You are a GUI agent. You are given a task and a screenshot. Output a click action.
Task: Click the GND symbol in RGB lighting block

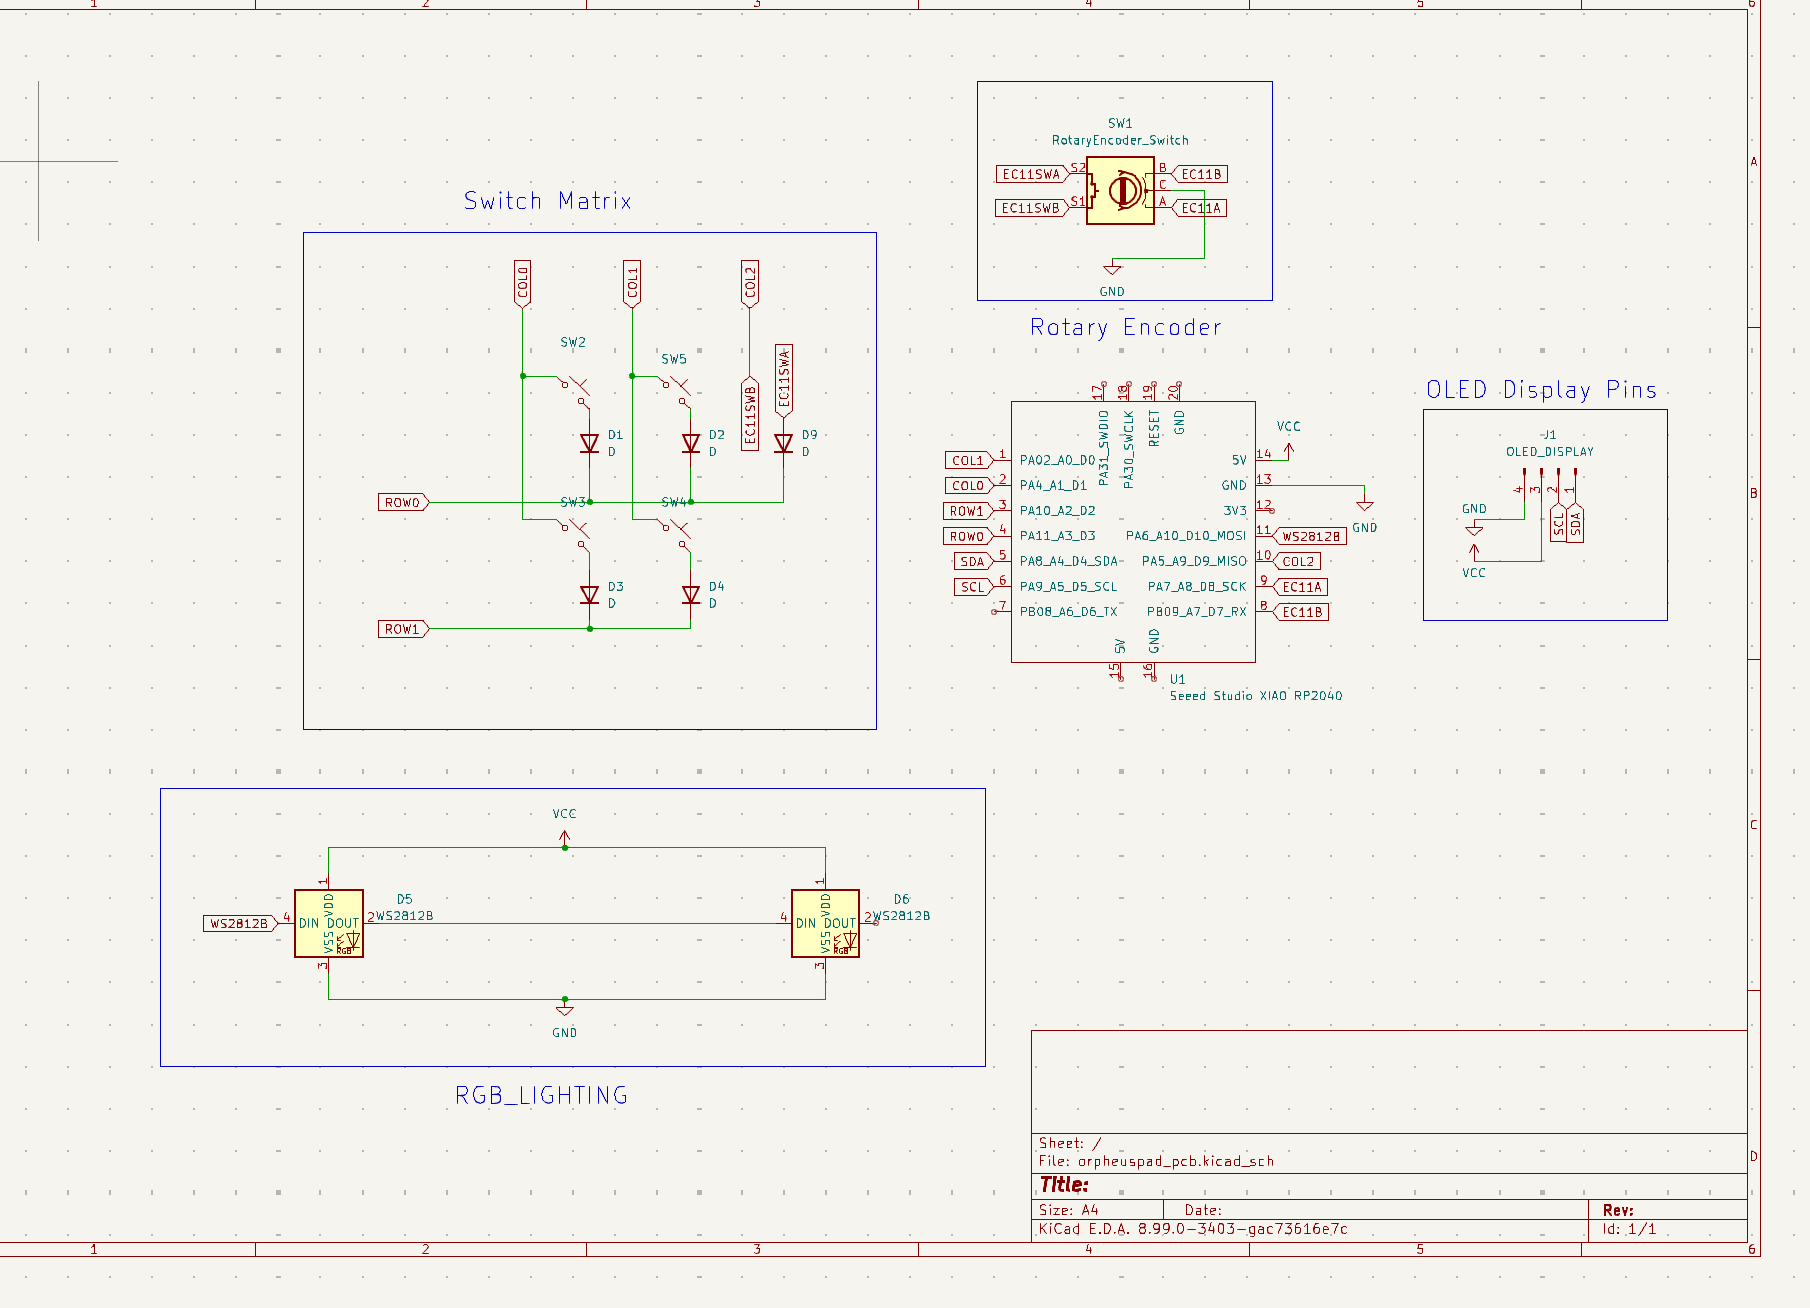564,1010
